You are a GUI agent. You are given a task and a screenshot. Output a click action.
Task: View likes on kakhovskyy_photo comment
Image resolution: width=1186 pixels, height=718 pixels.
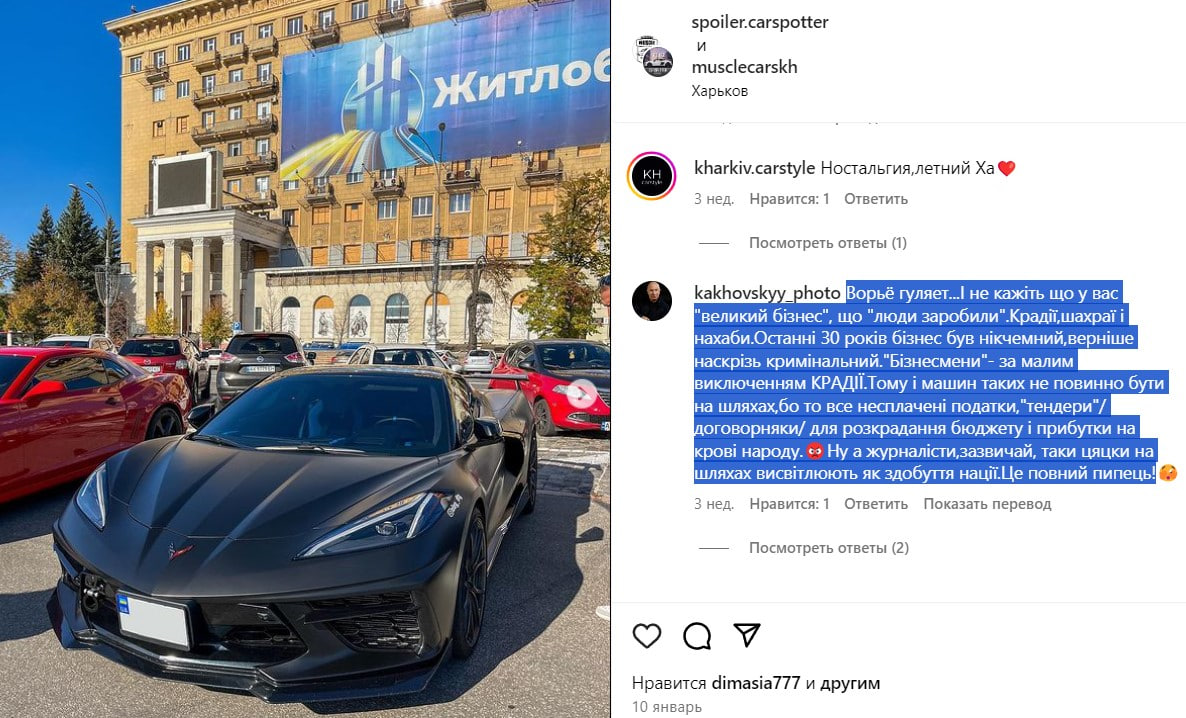pyautogui.click(x=789, y=504)
